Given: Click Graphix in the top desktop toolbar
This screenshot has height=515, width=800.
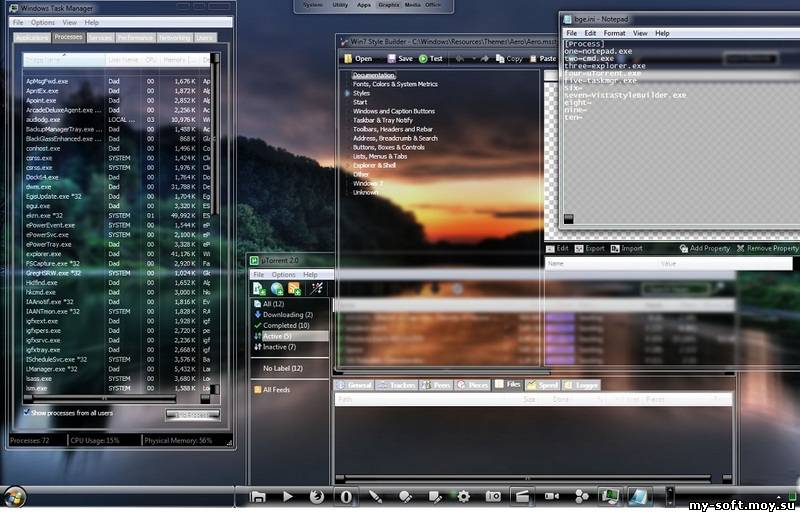Looking at the screenshot, I should [x=389, y=5].
